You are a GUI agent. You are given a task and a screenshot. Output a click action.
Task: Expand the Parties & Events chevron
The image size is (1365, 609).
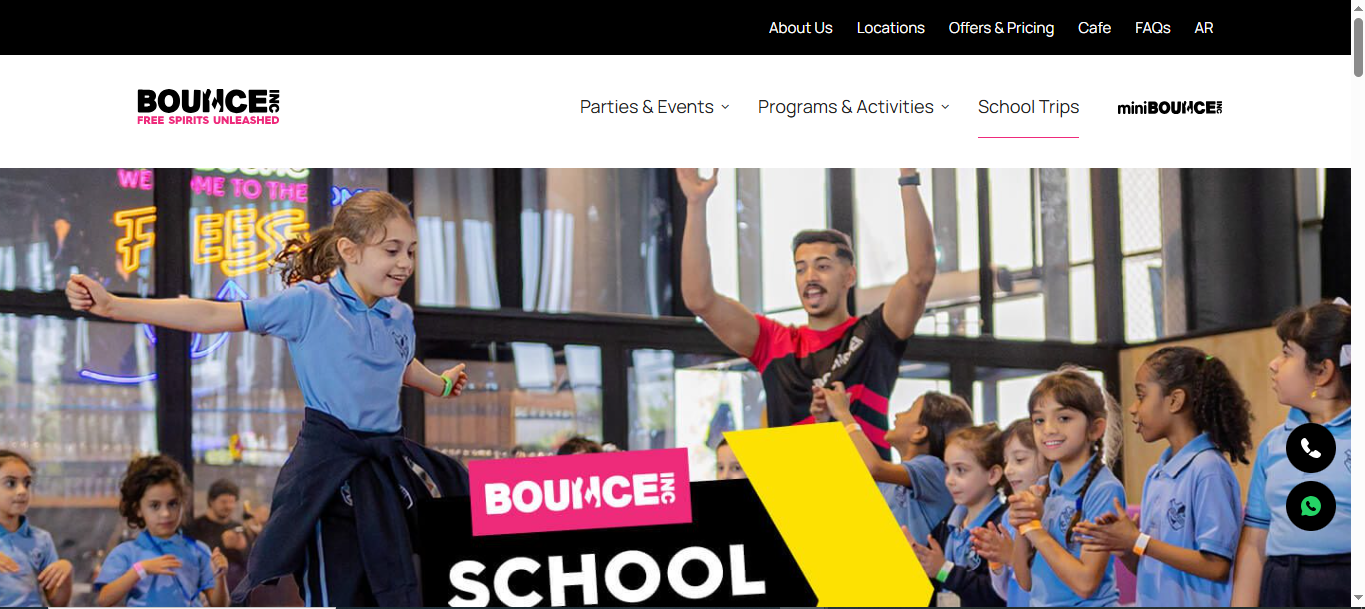[725, 107]
